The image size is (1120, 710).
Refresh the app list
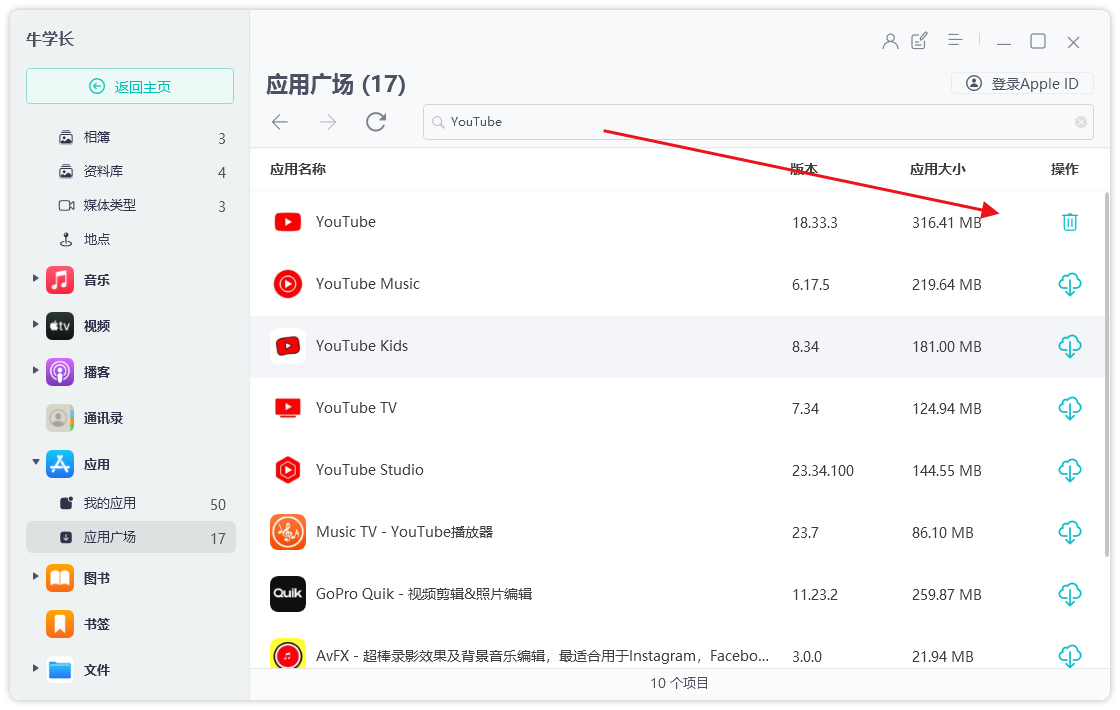pyautogui.click(x=375, y=122)
